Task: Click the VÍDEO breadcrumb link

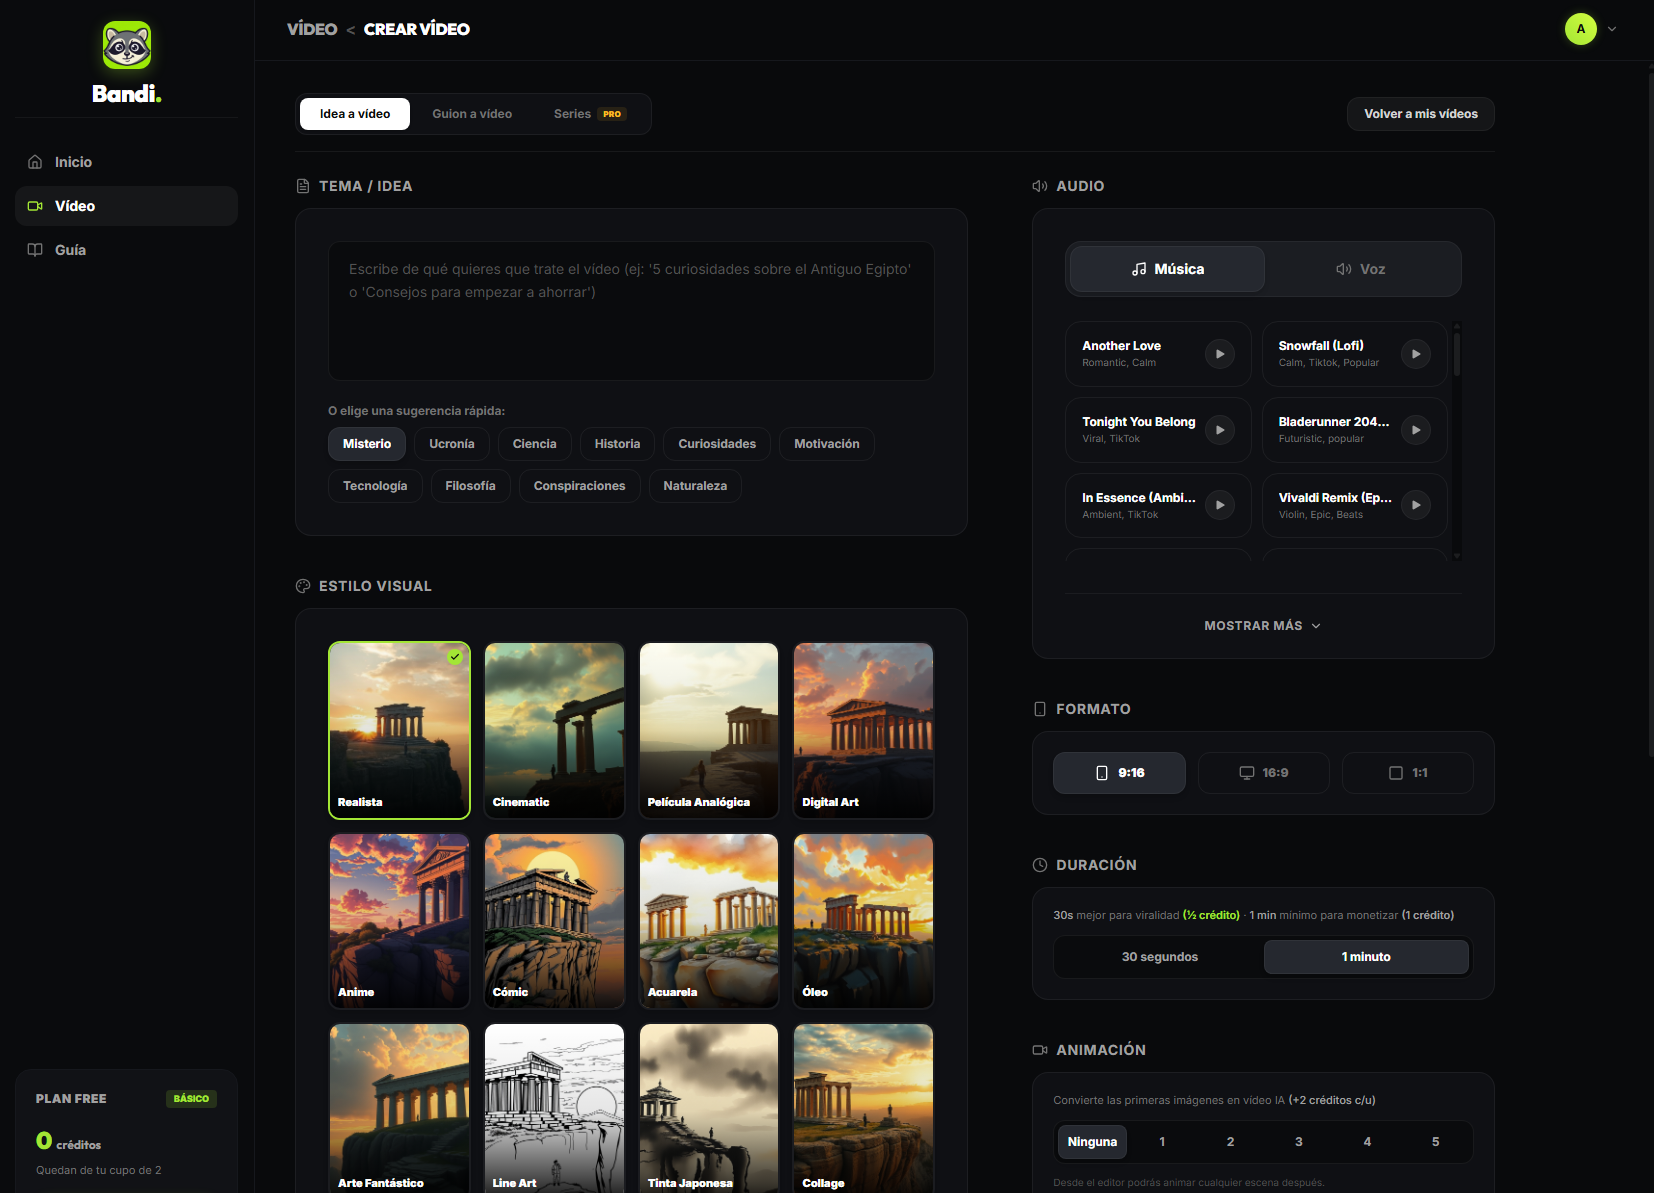Action: (x=312, y=29)
